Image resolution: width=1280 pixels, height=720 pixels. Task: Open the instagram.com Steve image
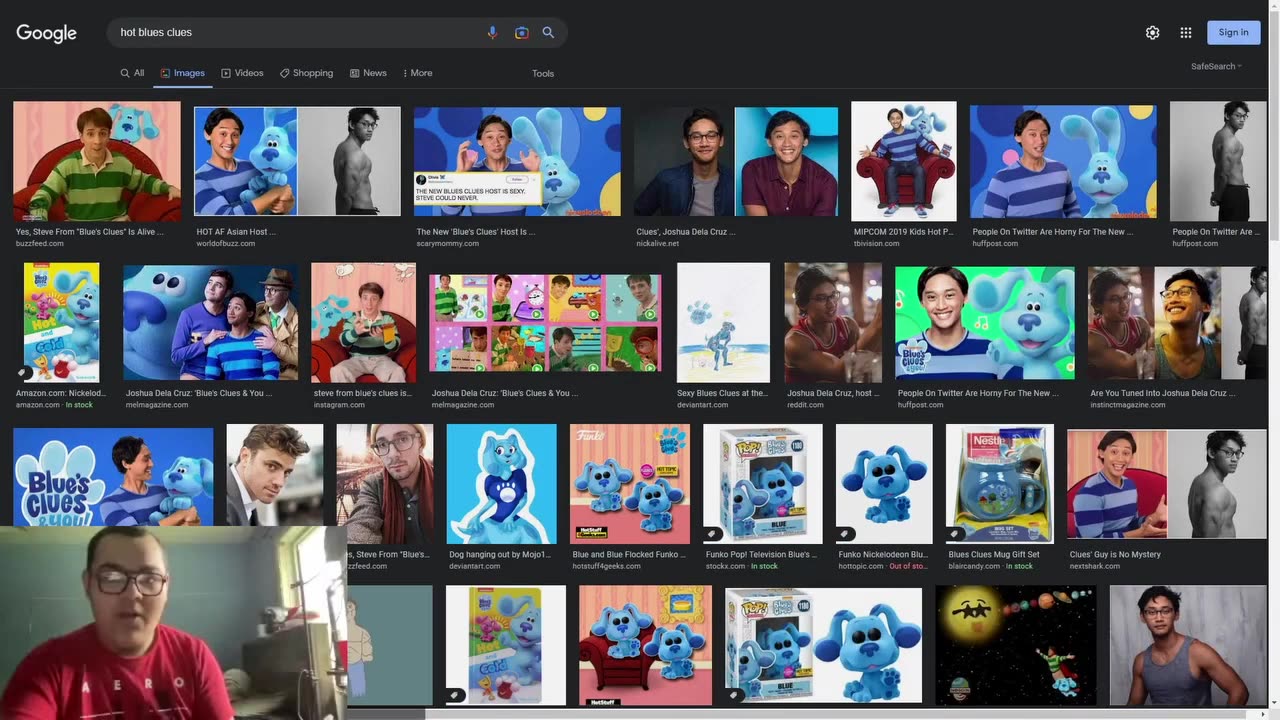(x=363, y=322)
